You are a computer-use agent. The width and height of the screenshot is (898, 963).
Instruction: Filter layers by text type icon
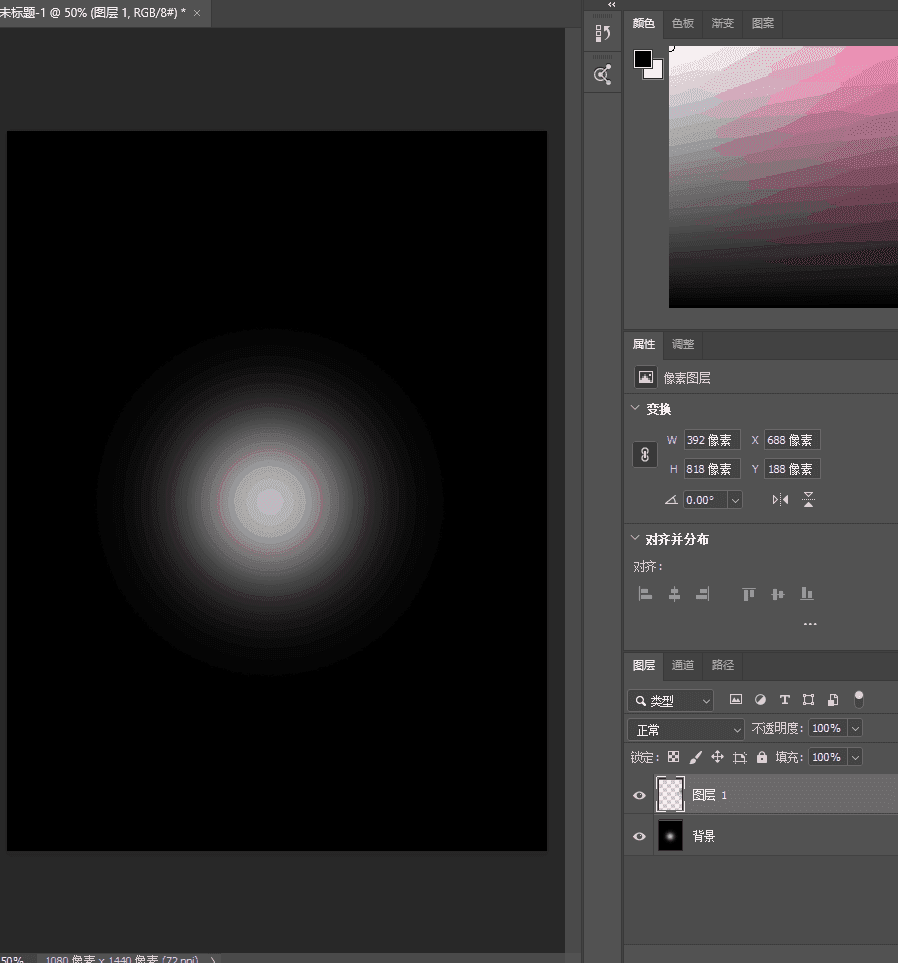tap(784, 700)
